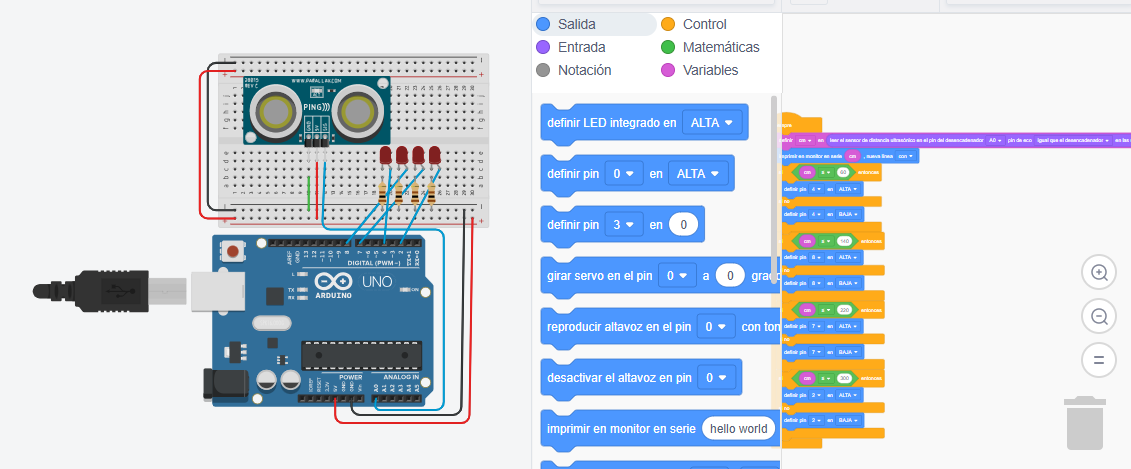Open ALTA dropdown in definir LED integrado block
The height and width of the screenshot is (469, 1131).
pos(712,123)
